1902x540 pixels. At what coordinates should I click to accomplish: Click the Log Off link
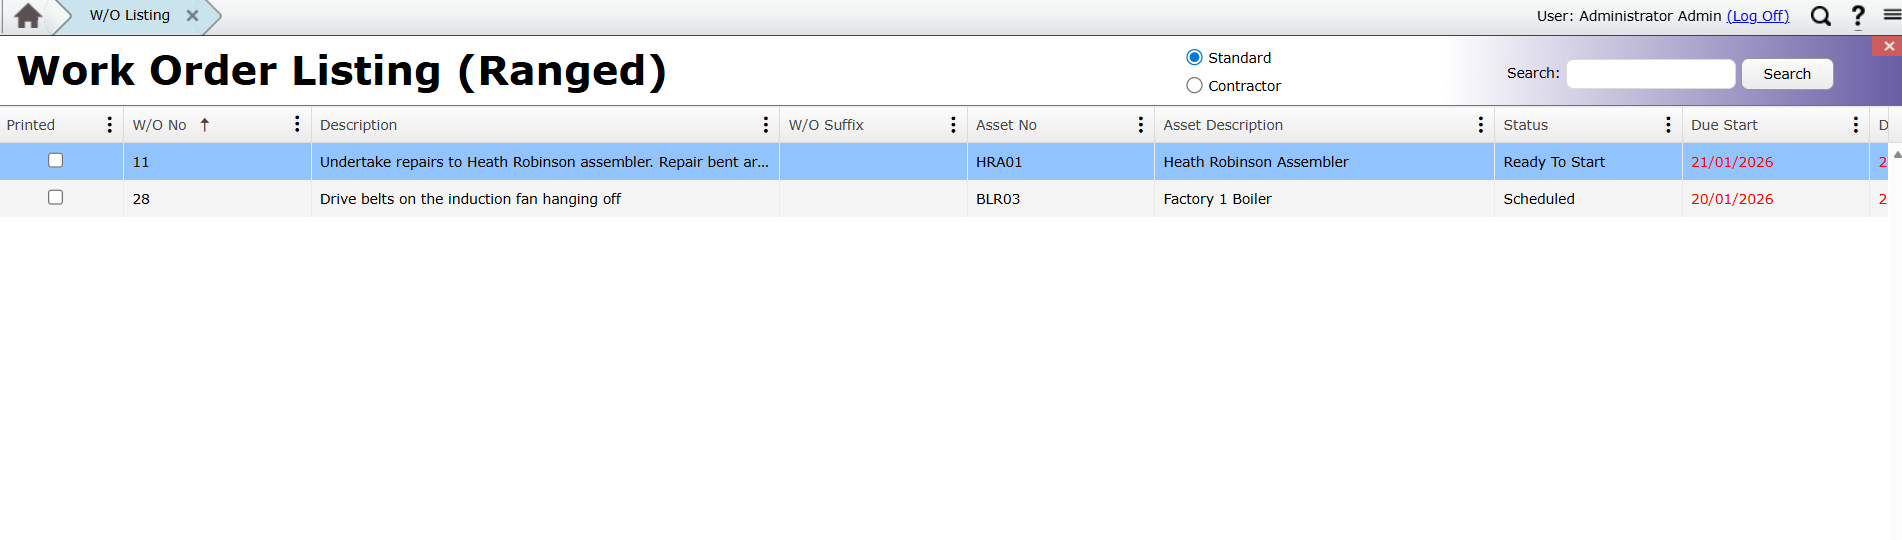(1757, 16)
